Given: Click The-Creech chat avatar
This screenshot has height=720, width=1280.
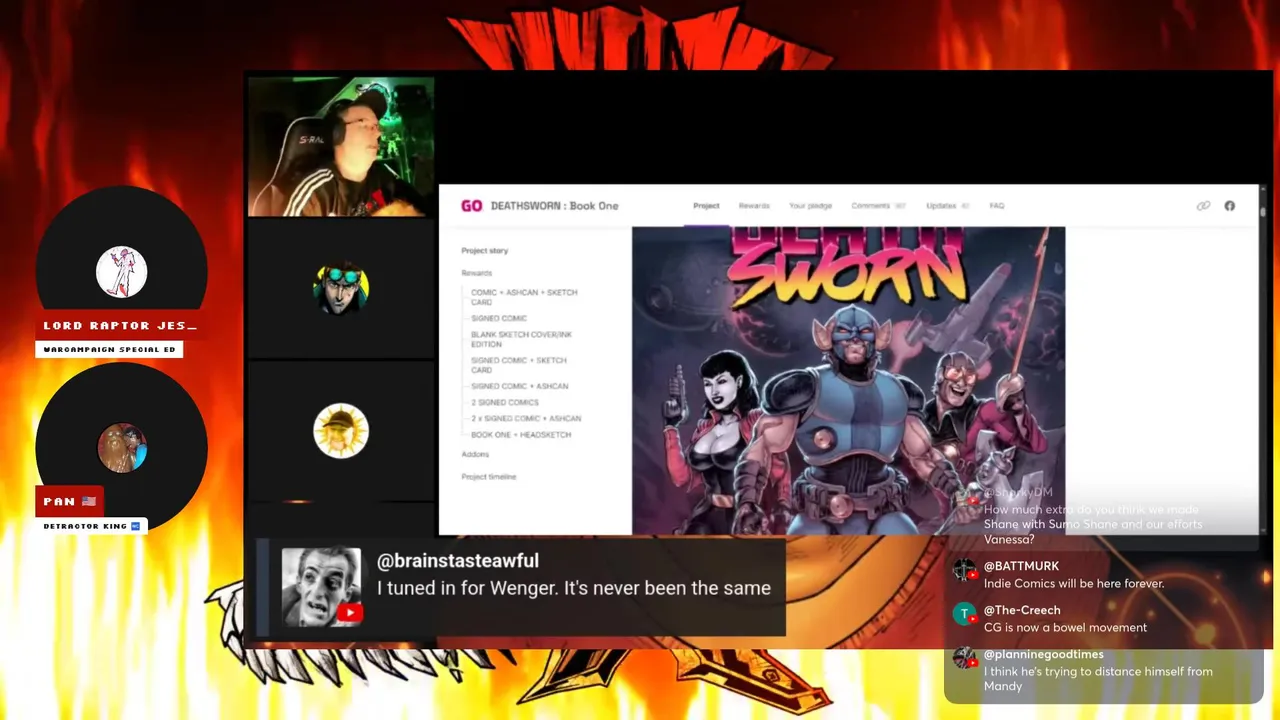Looking at the screenshot, I should (964, 613).
